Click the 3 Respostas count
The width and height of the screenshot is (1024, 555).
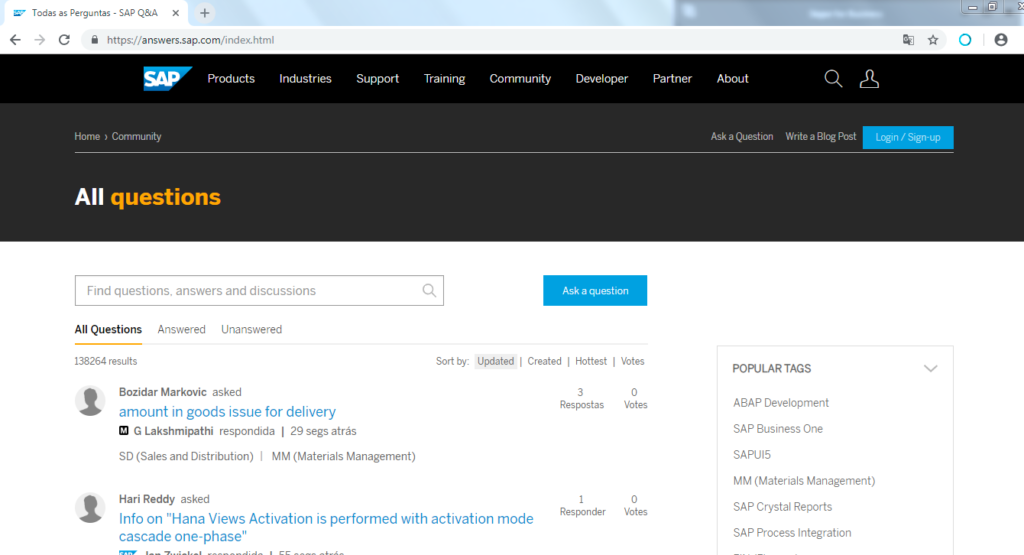point(581,398)
